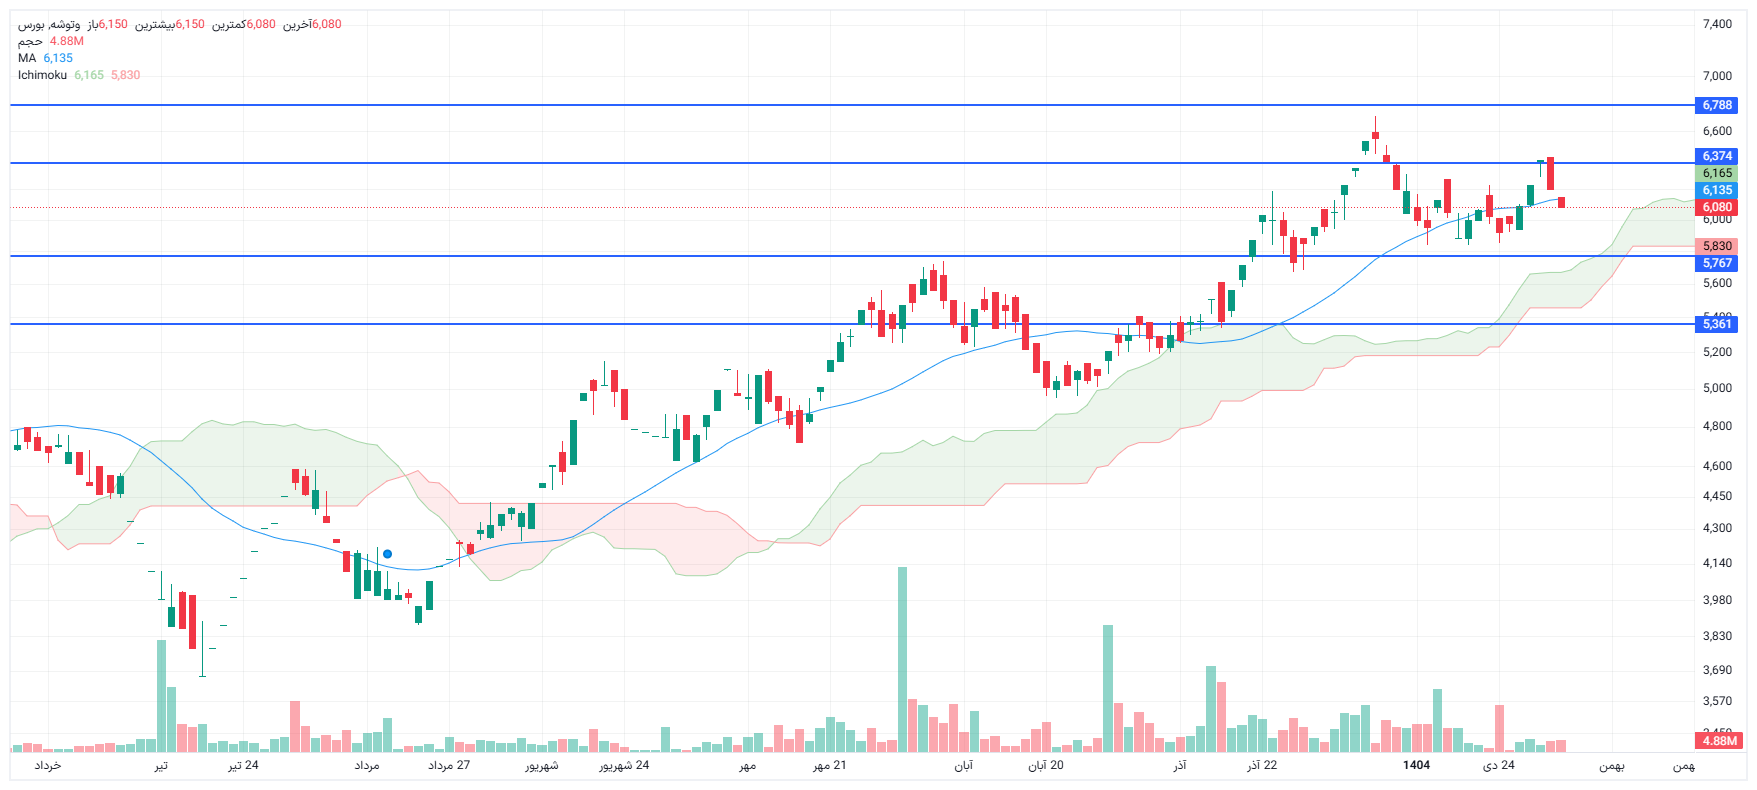Click the blue dot marker on the chart
This screenshot has height=790, width=1757.
[387, 554]
